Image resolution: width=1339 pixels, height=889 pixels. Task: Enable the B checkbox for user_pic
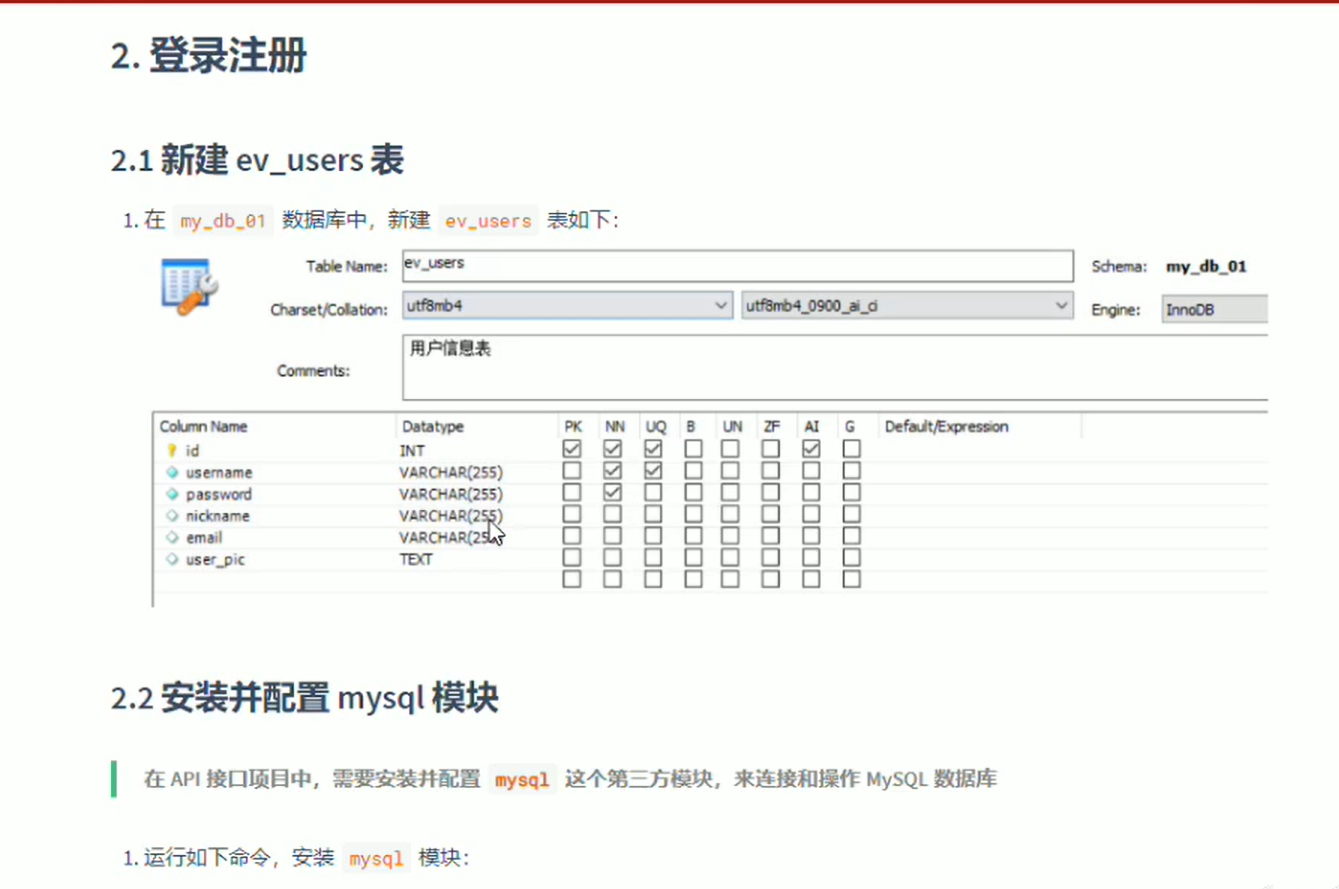(x=693, y=557)
